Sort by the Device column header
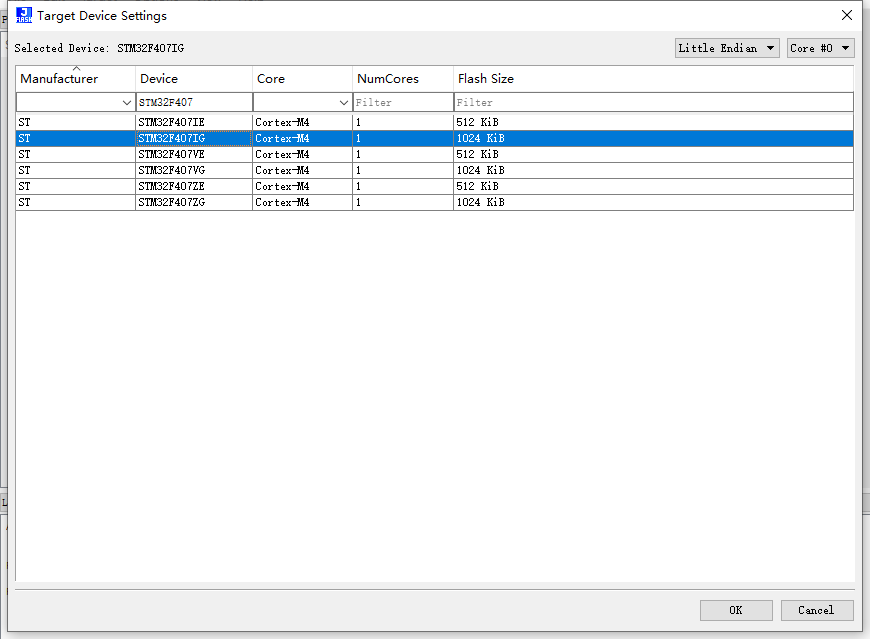This screenshot has width=870, height=639. tap(194, 79)
